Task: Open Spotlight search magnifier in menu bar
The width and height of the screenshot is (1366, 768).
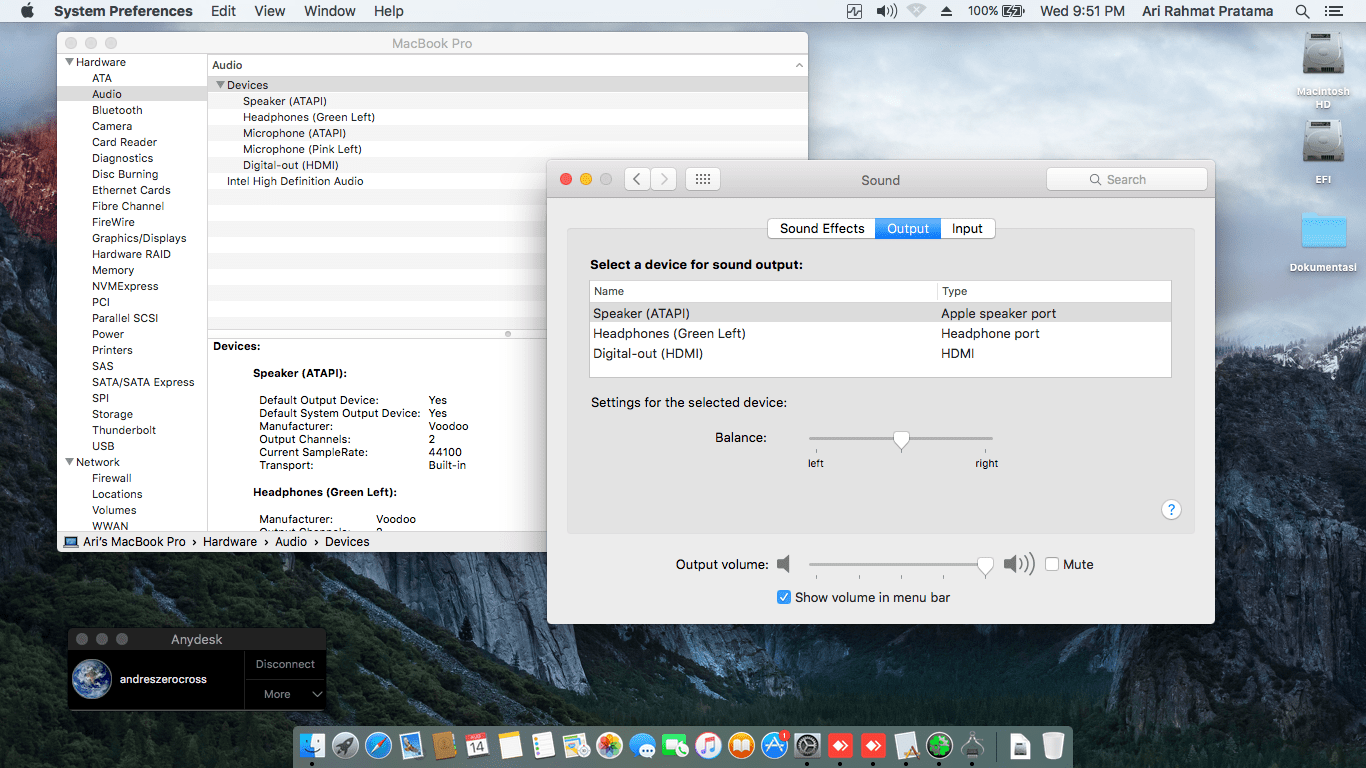Action: point(1302,11)
